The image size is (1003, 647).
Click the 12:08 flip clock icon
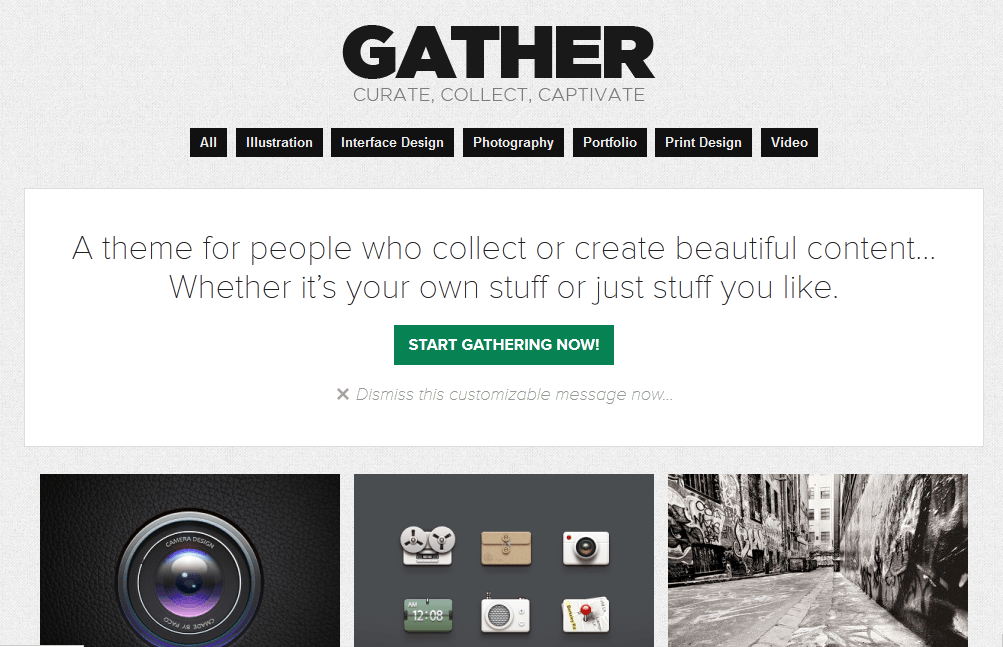428,615
